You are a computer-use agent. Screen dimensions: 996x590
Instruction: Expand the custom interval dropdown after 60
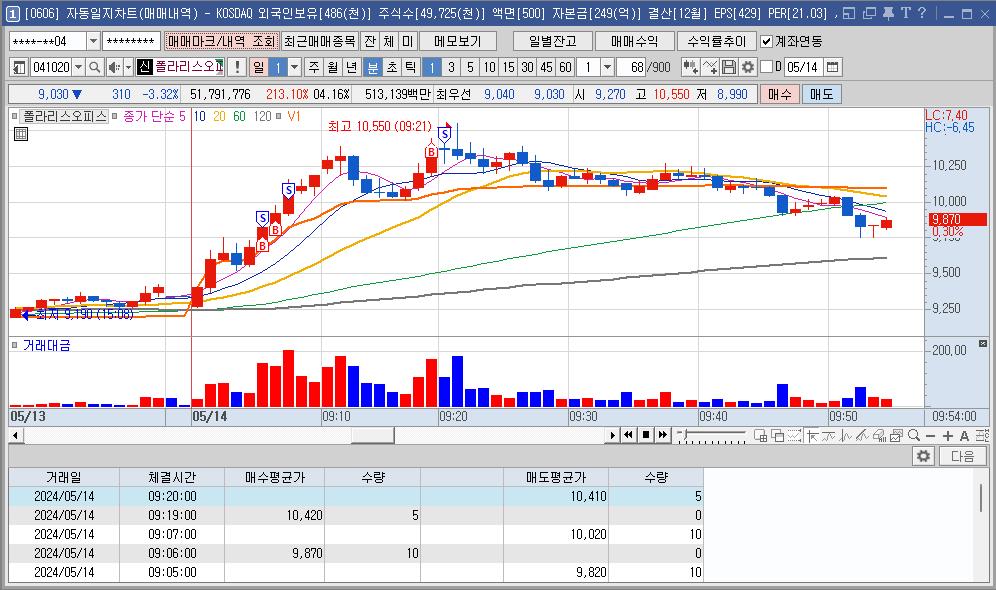click(607, 67)
